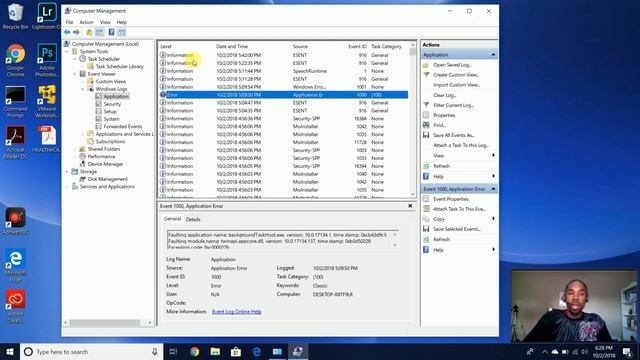640x360 pixels.
Task: Open Acrobat Reader DC desktop icon
Action: pyautogui.click(x=16, y=142)
